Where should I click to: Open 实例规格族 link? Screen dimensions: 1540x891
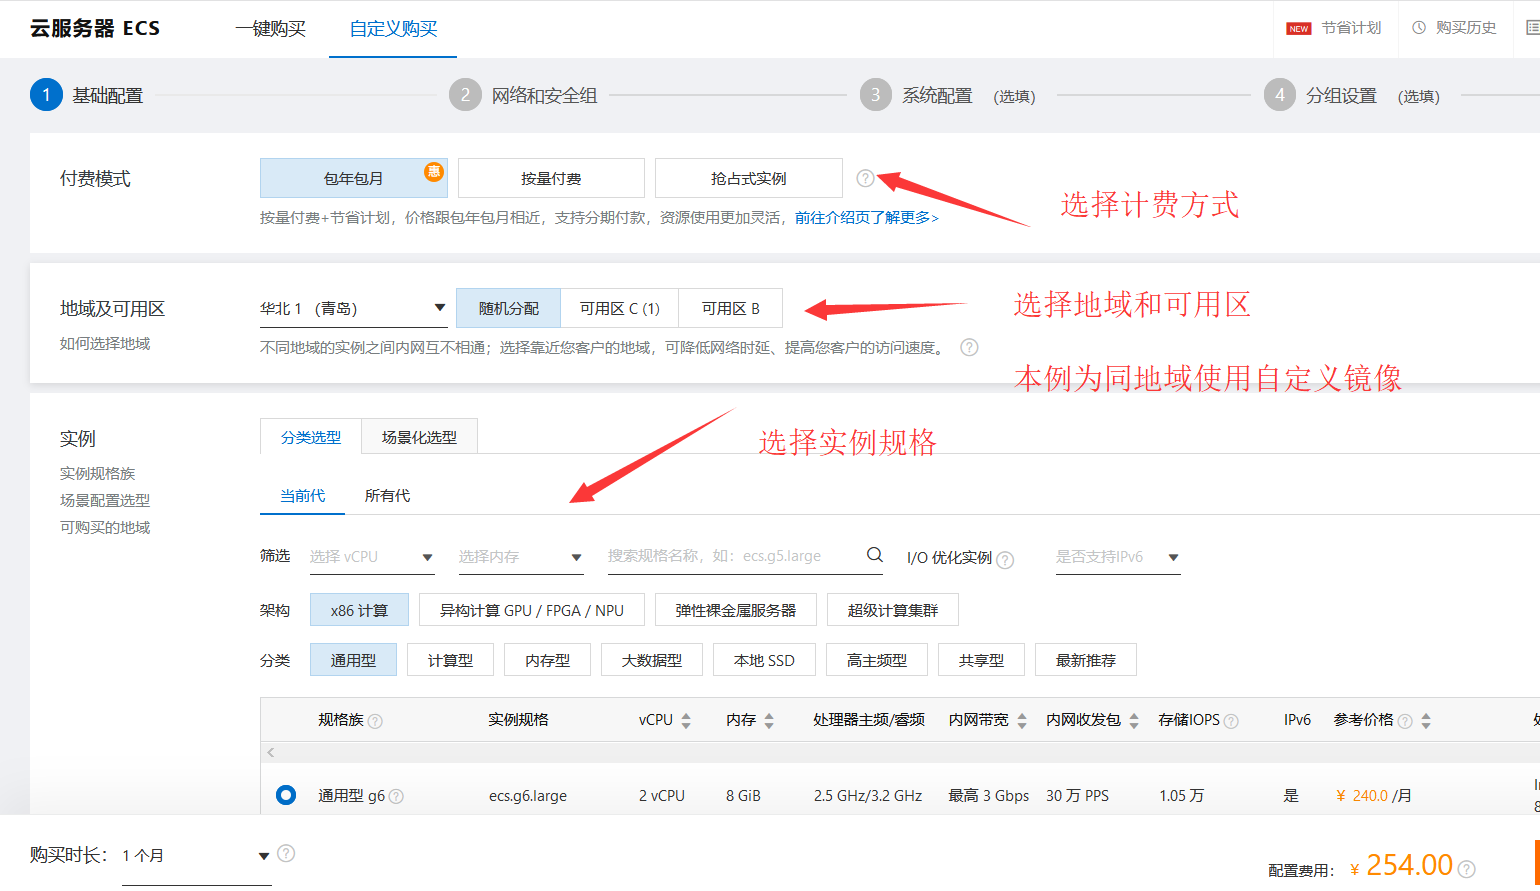click(x=97, y=473)
